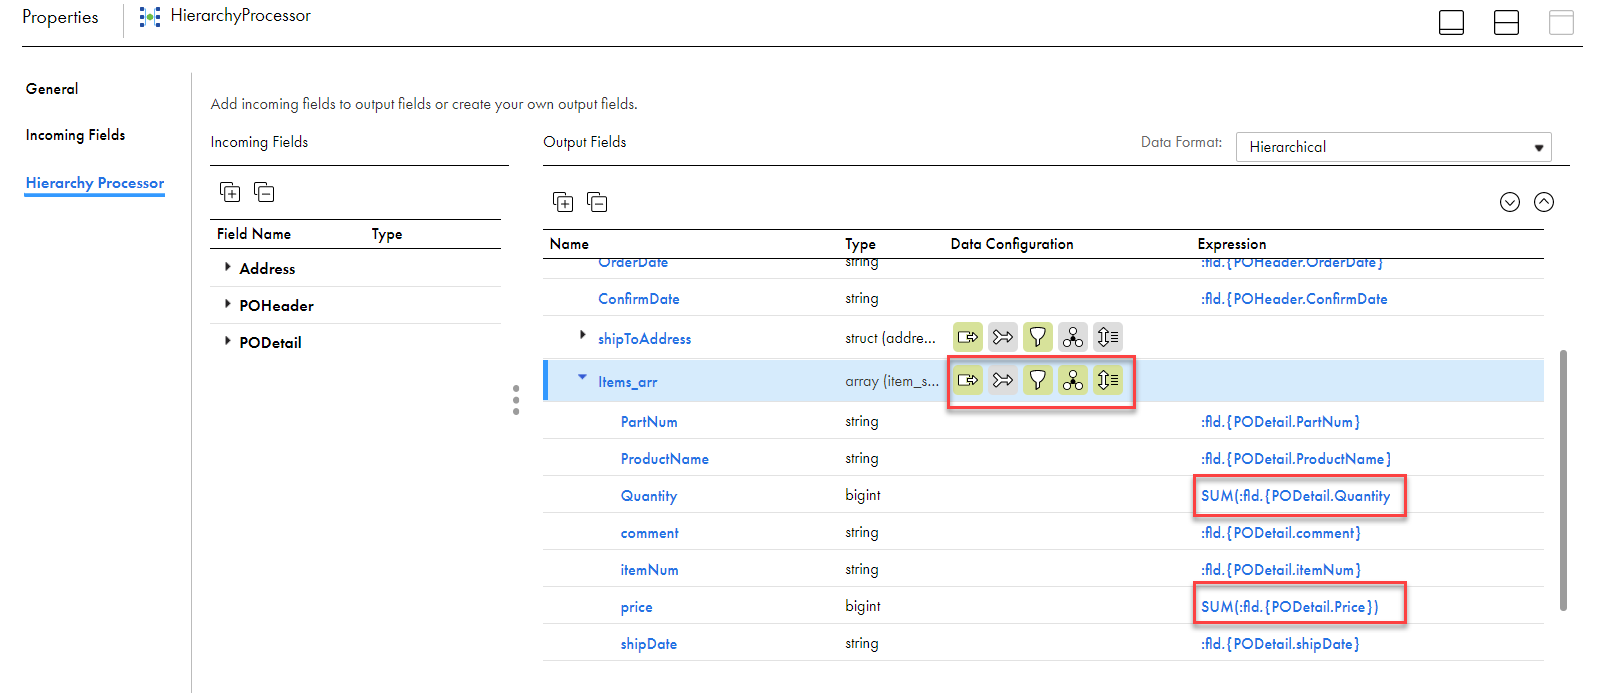Open data source icon on shipToAddress row

pos(968,337)
